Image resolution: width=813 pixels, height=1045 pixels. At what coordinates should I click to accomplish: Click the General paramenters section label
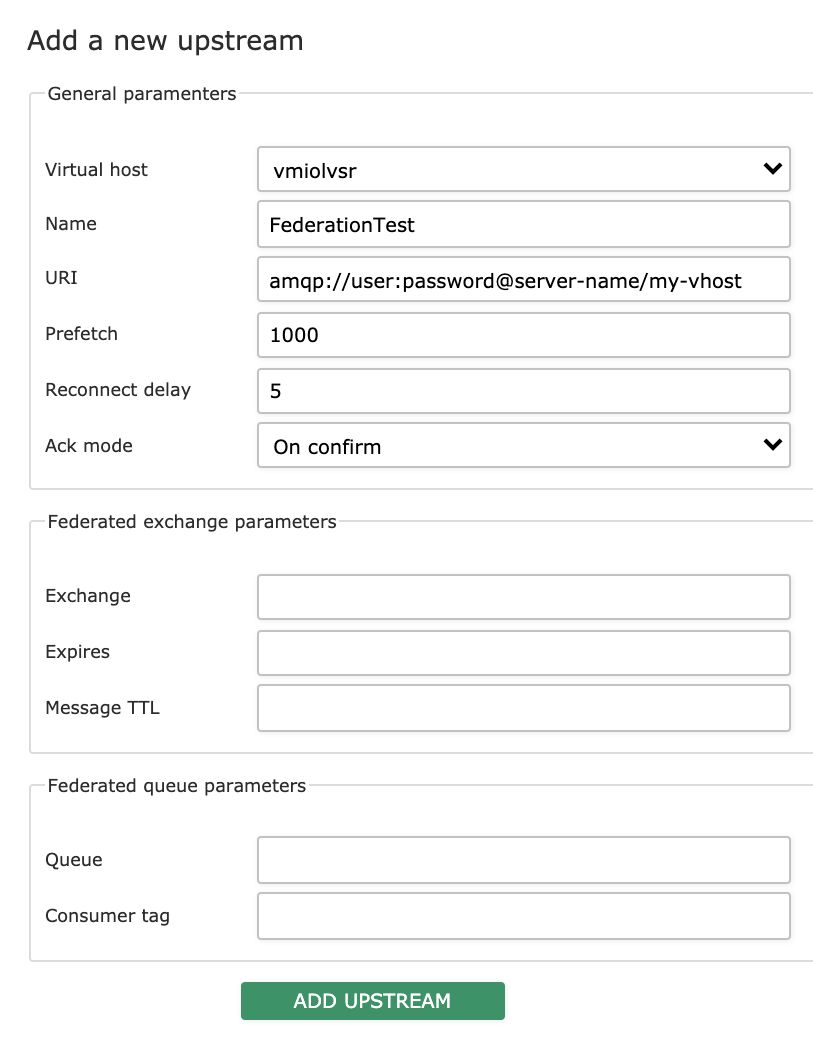point(141,93)
